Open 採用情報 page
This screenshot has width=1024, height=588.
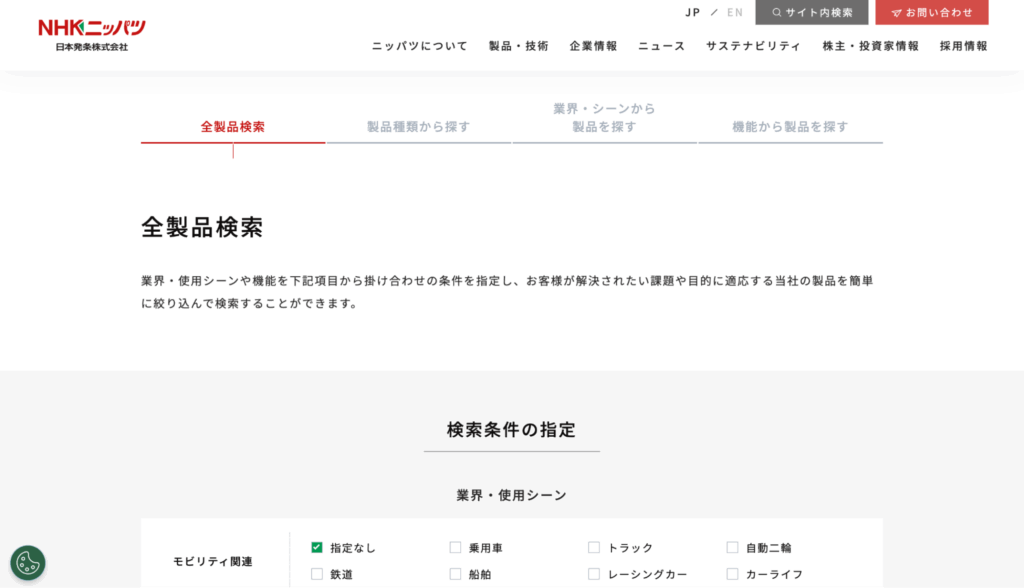coord(963,46)
